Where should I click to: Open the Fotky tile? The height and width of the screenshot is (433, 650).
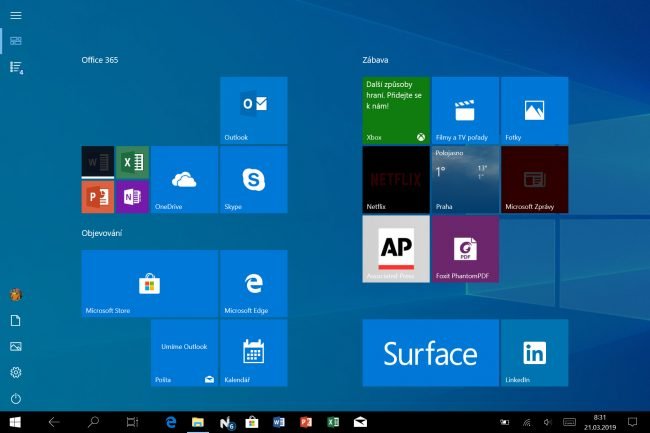[534, 110]
